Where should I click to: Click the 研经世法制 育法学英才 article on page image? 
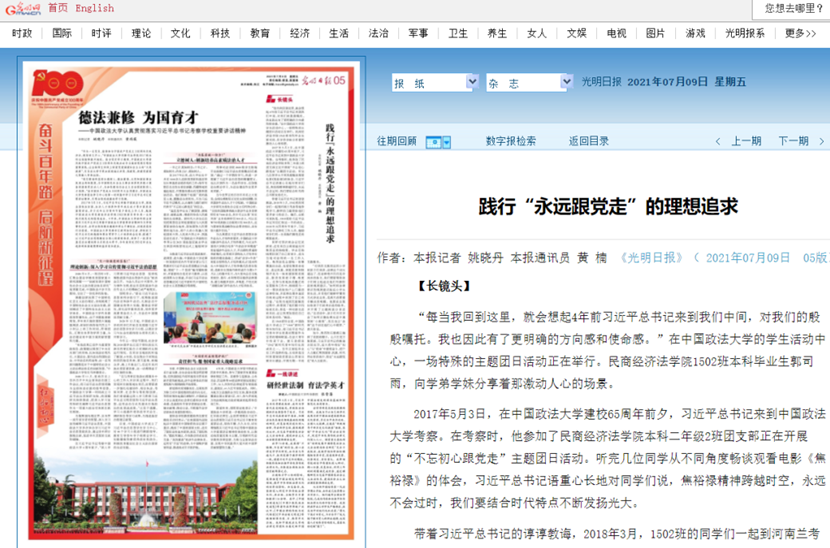[x=305, y=385]
